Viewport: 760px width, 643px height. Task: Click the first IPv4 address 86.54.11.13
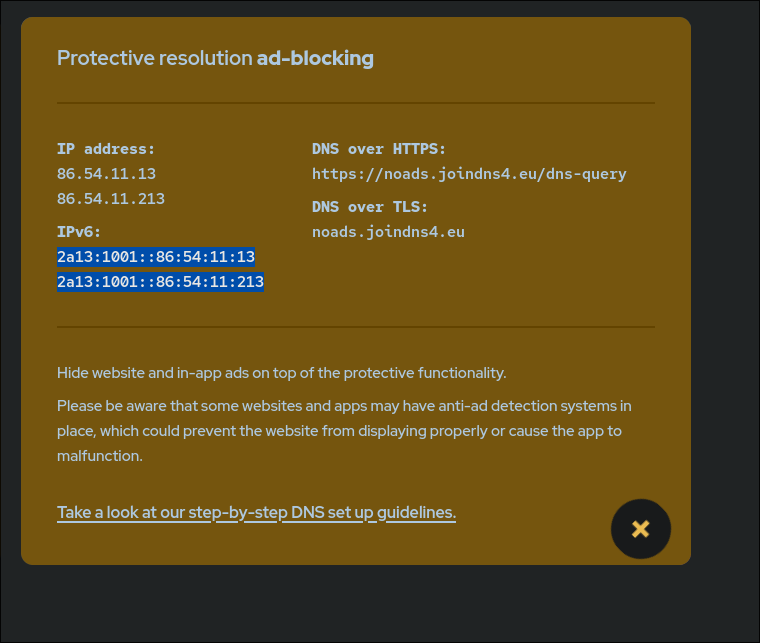tap(107, 173)
